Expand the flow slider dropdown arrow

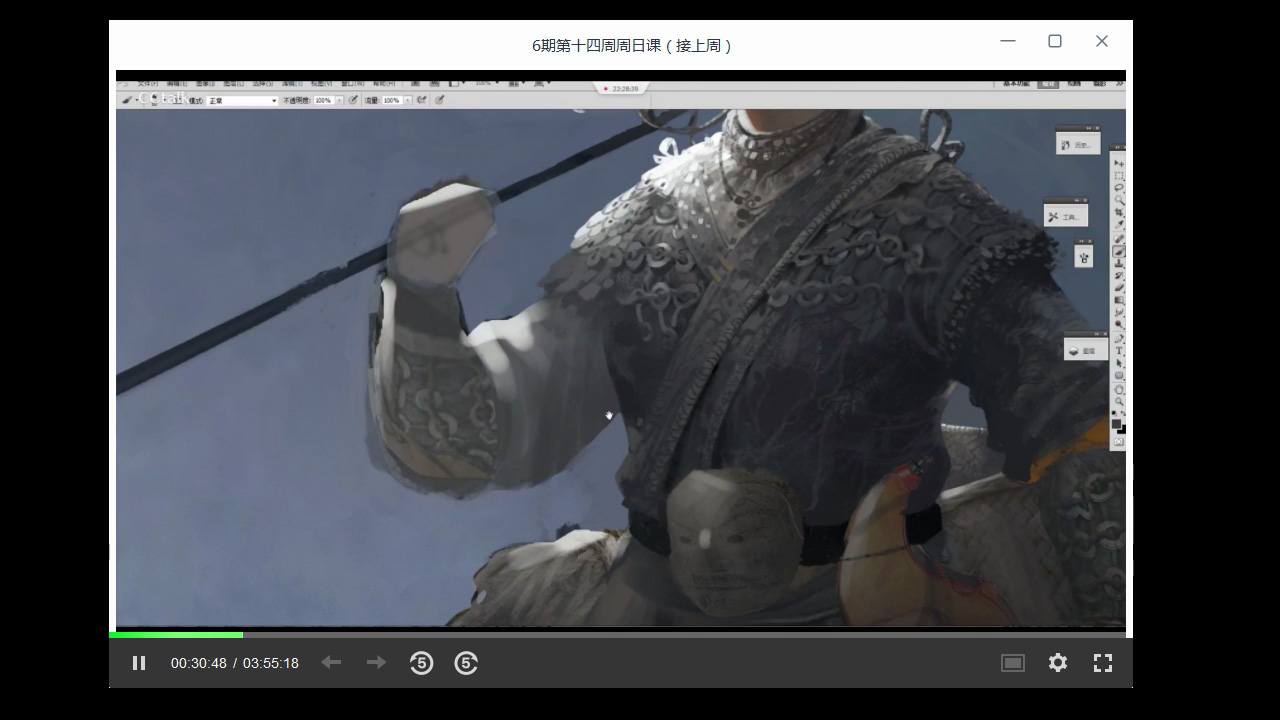point(408,101)
